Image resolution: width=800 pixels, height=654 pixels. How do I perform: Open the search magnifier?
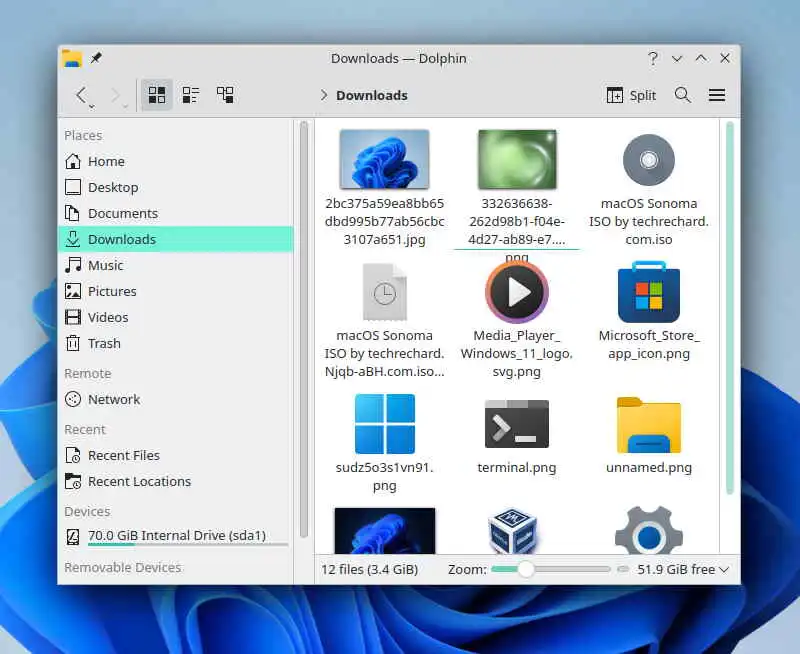coord(682,95)
